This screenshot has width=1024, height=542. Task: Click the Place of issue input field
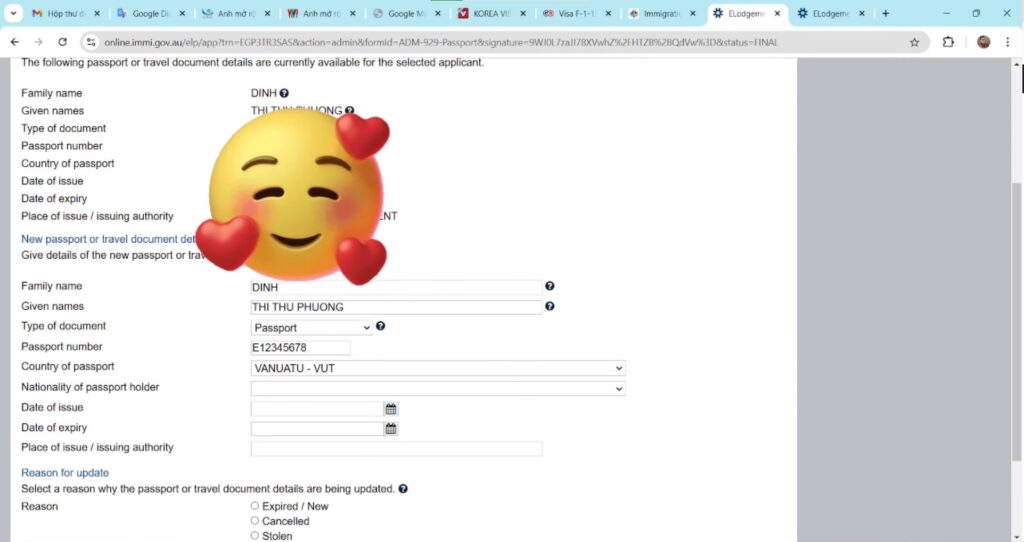[396, 449]
